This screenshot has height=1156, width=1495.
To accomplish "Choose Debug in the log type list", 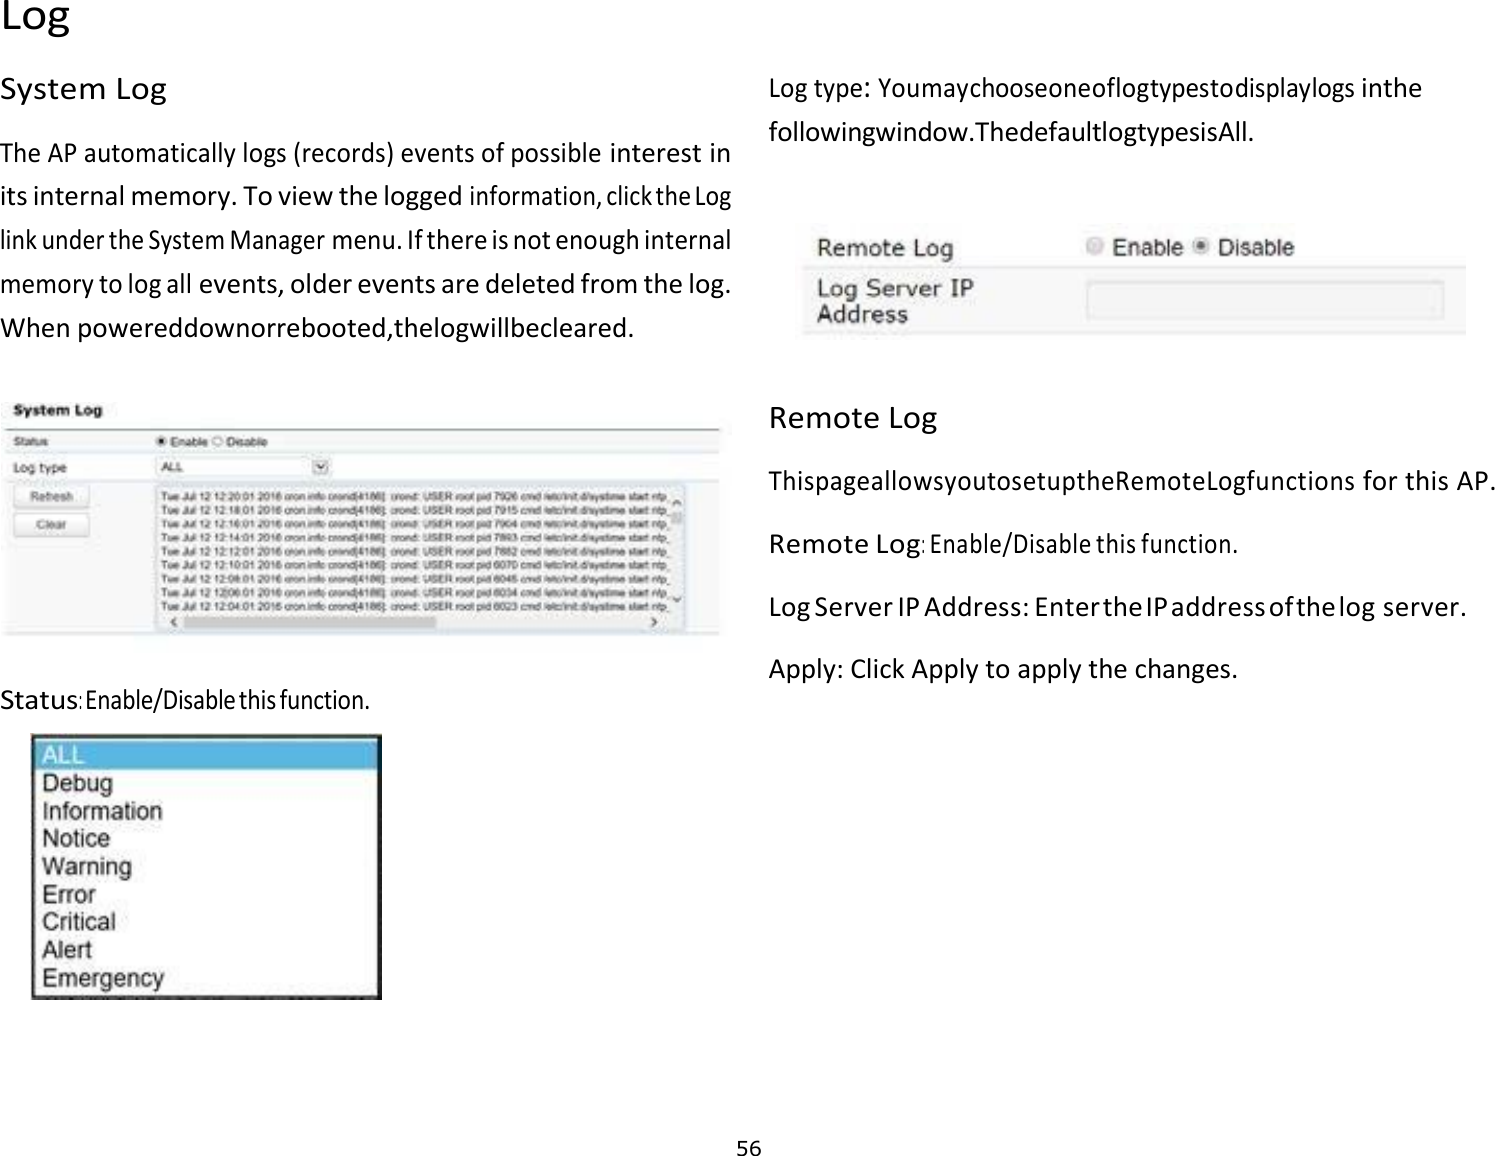I will point(206,783).
